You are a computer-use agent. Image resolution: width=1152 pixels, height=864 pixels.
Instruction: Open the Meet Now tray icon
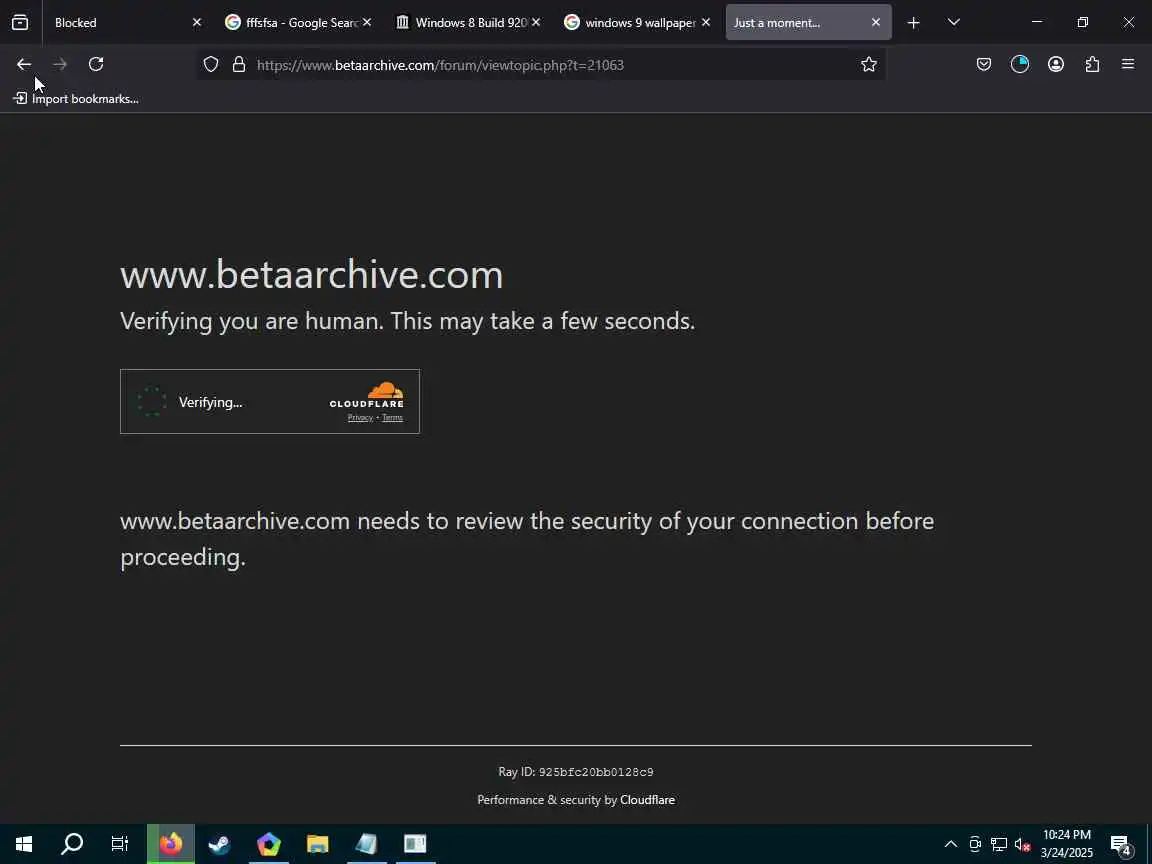(975, 844)
